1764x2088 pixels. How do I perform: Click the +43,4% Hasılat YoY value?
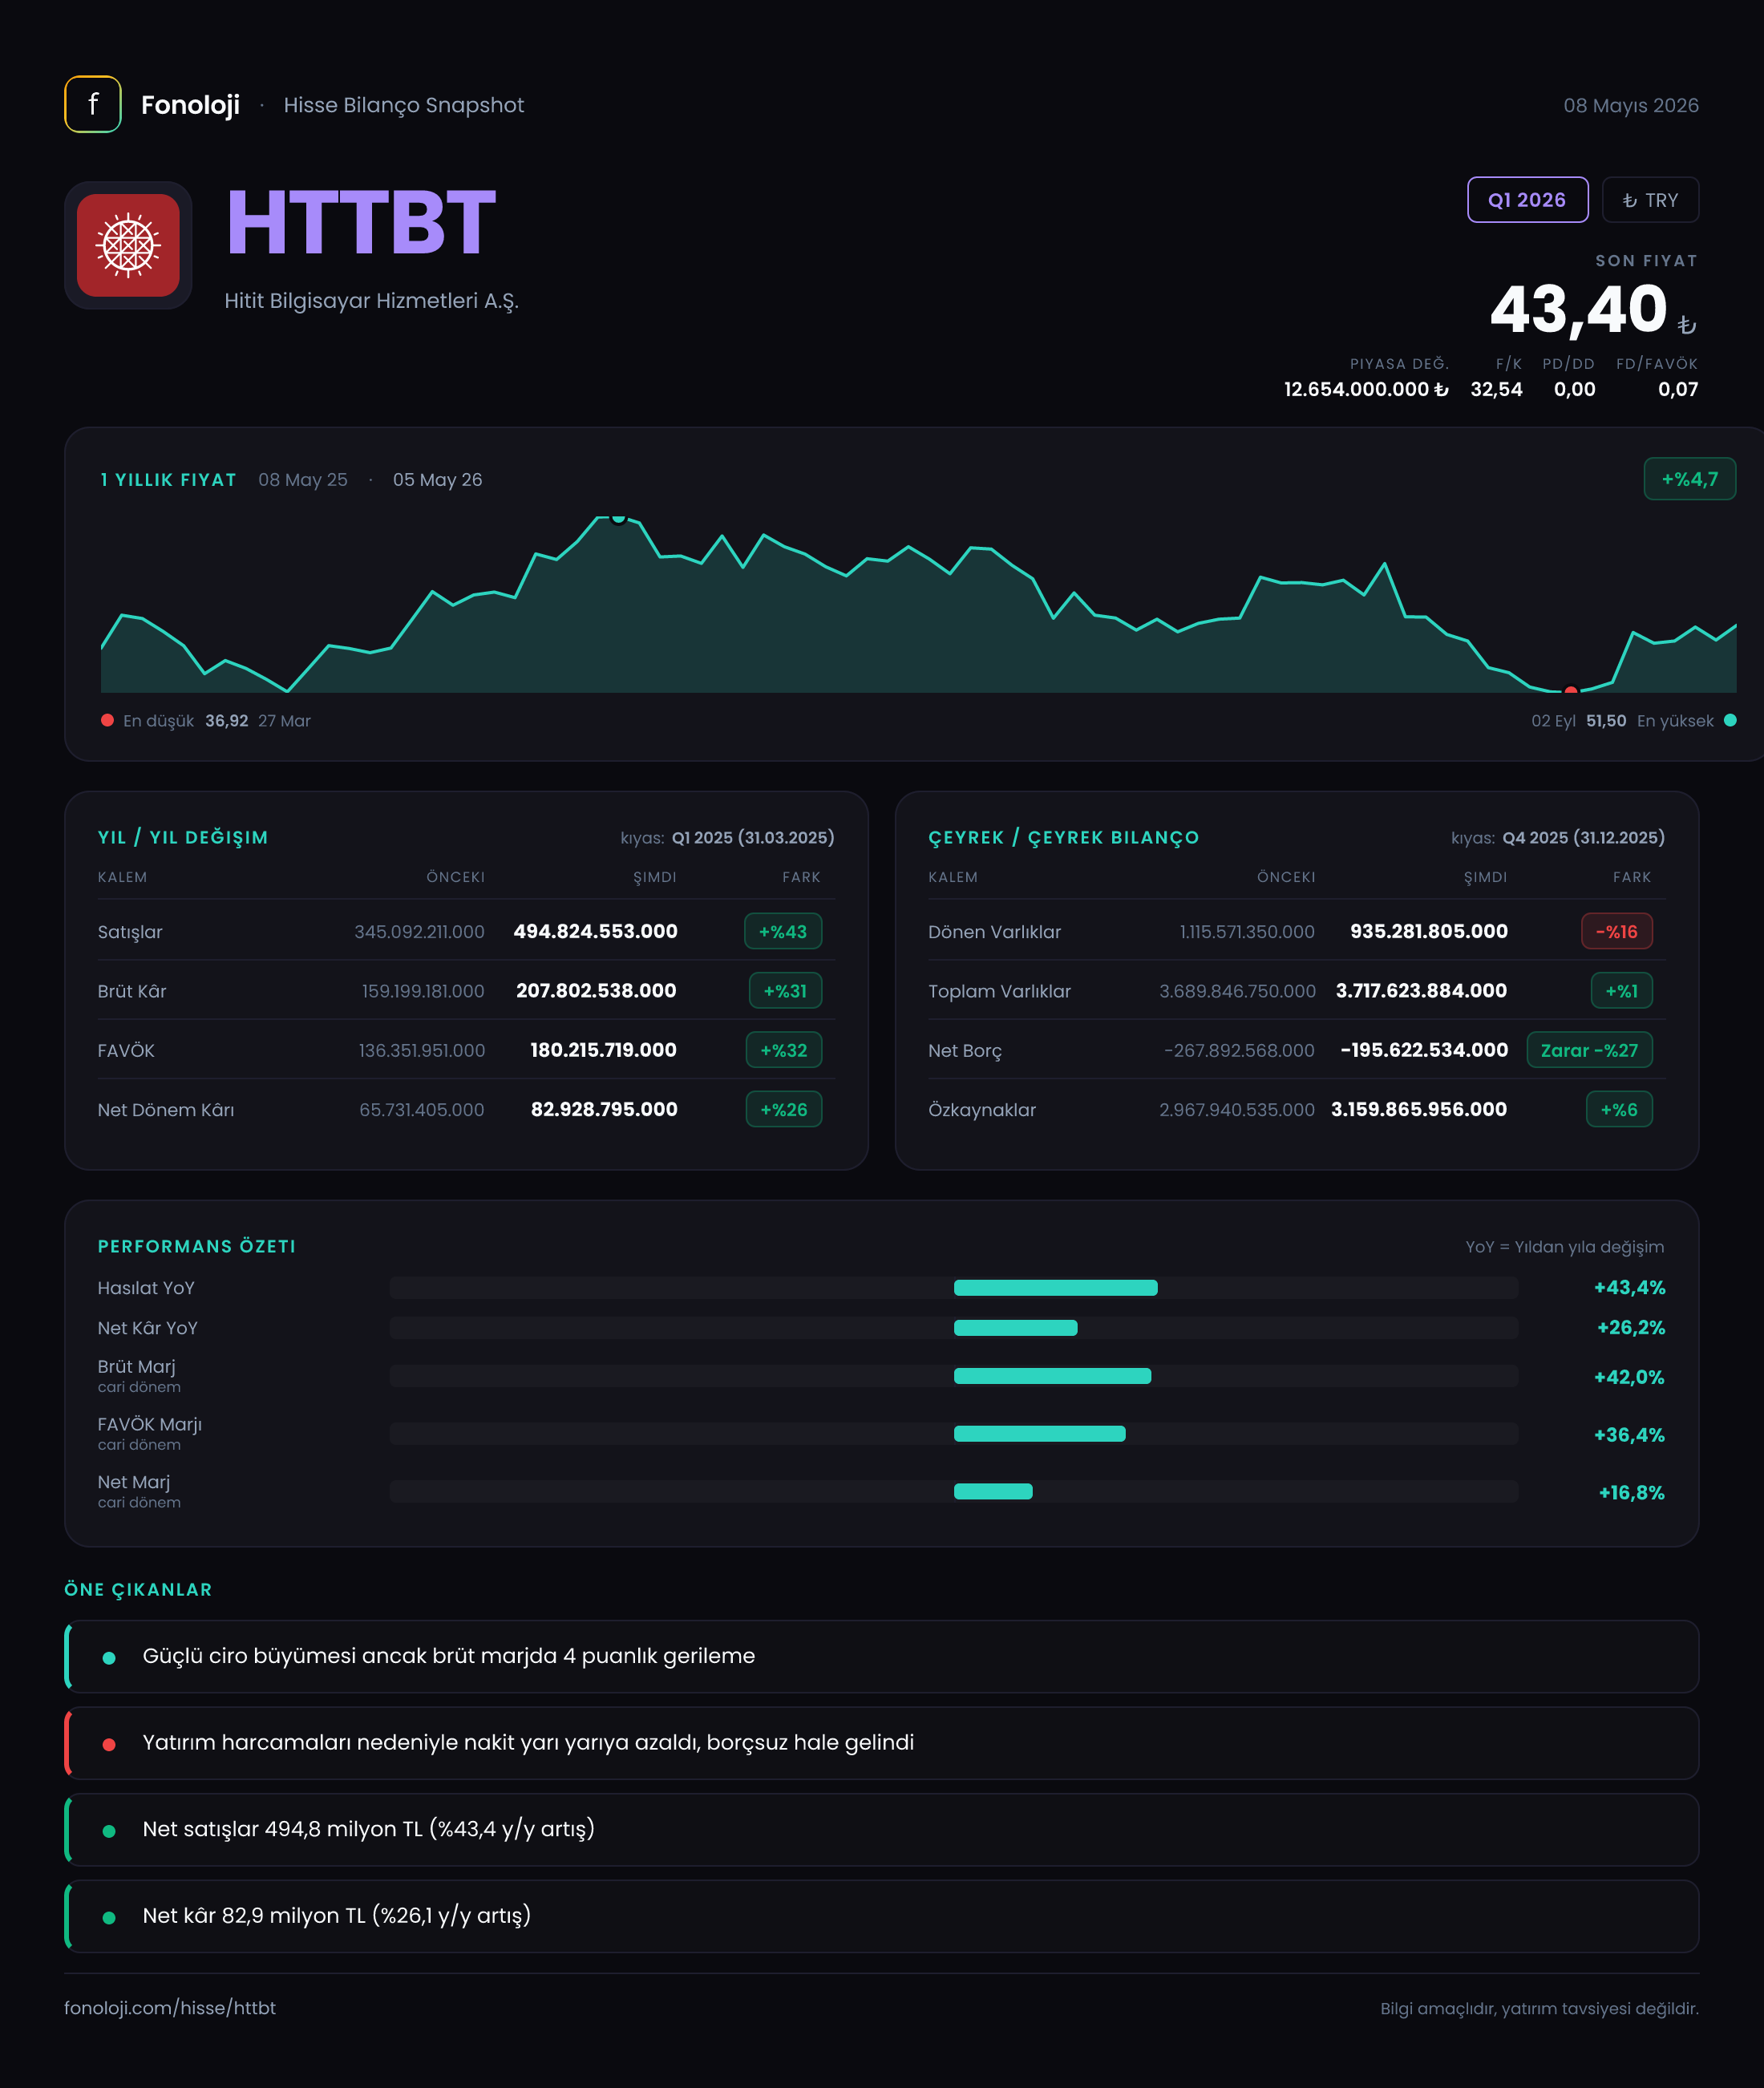click(x=1629, y=1287)
